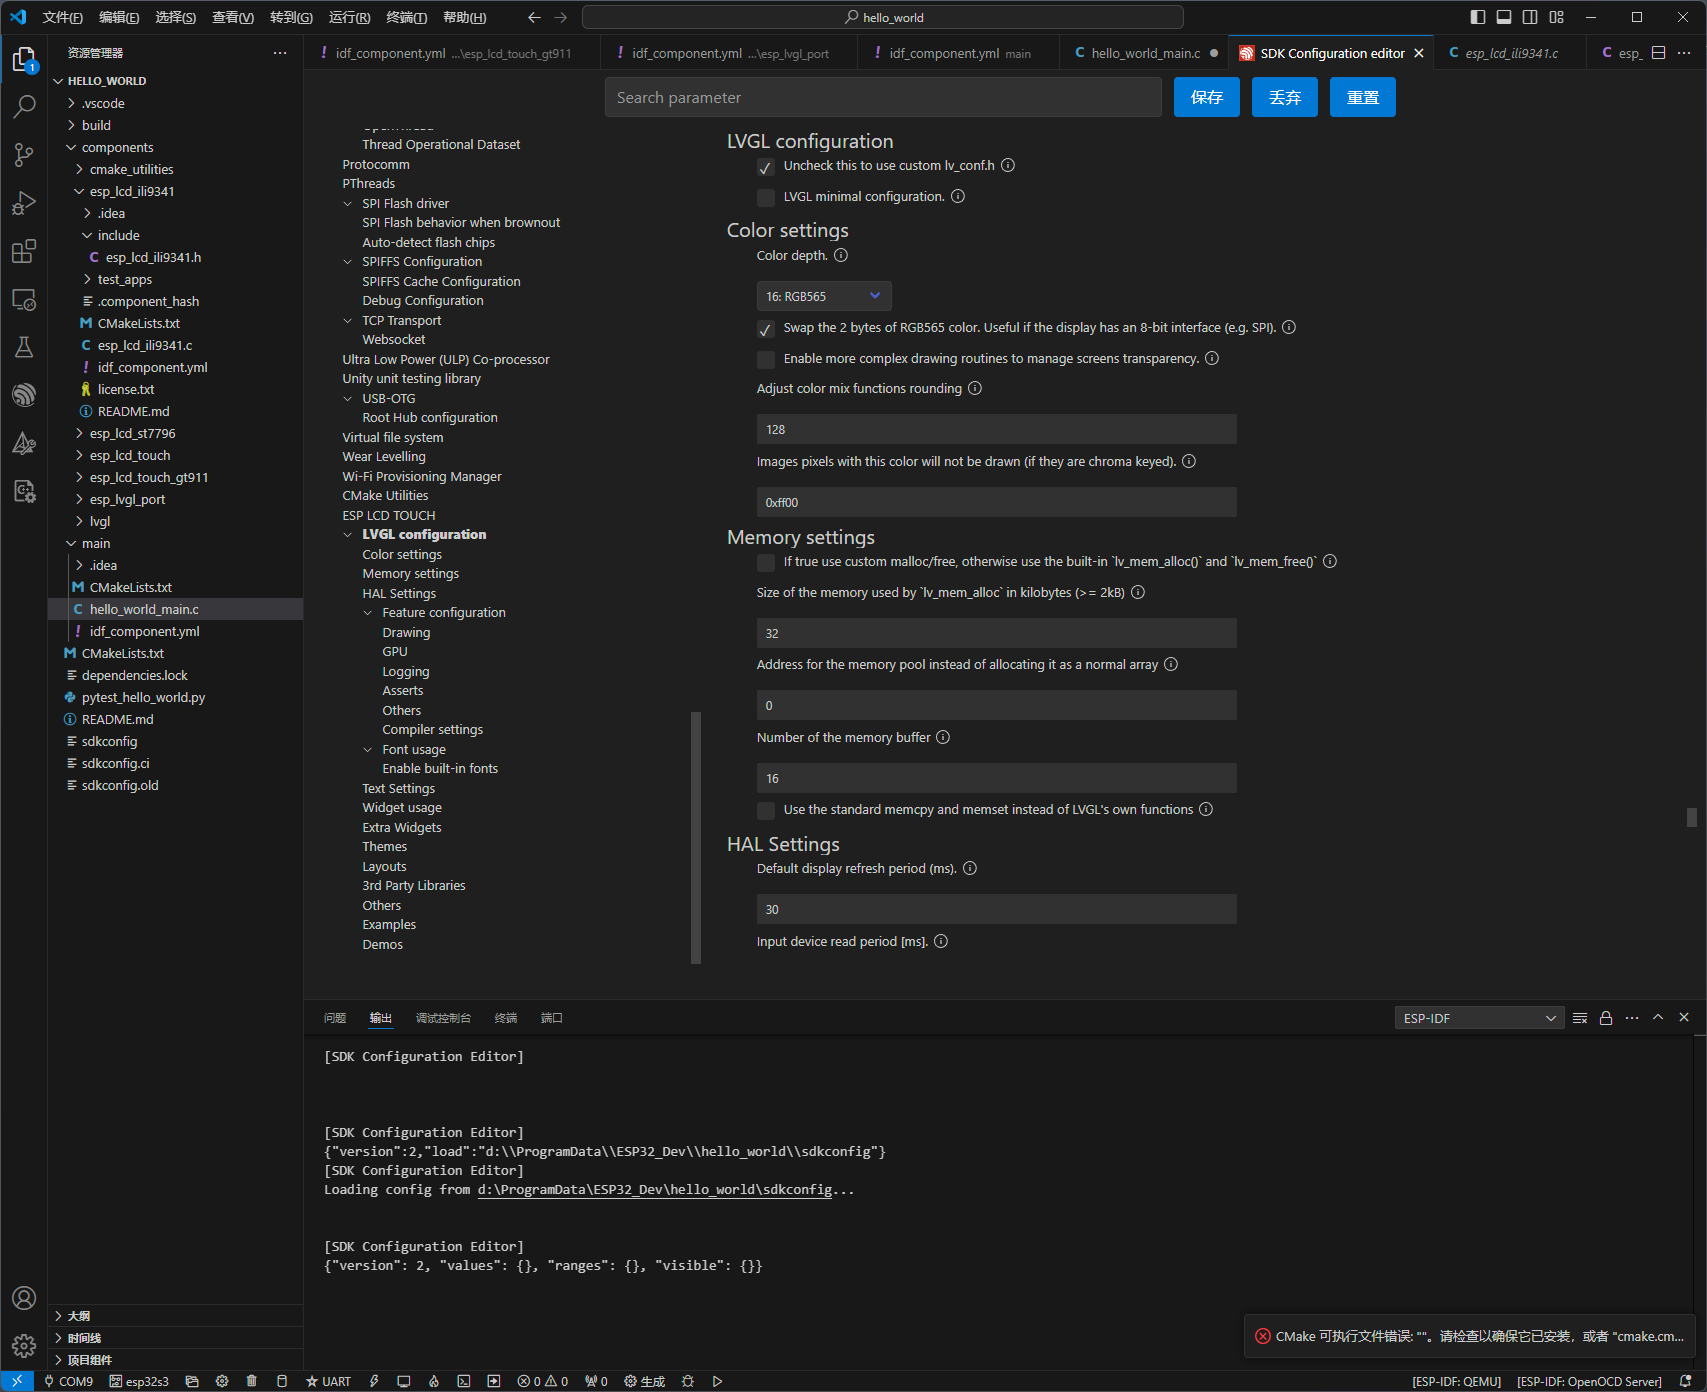1707x1392 pixels.
Task: Open ESP-IDF output channel dropdown
Action: 1479,1018
